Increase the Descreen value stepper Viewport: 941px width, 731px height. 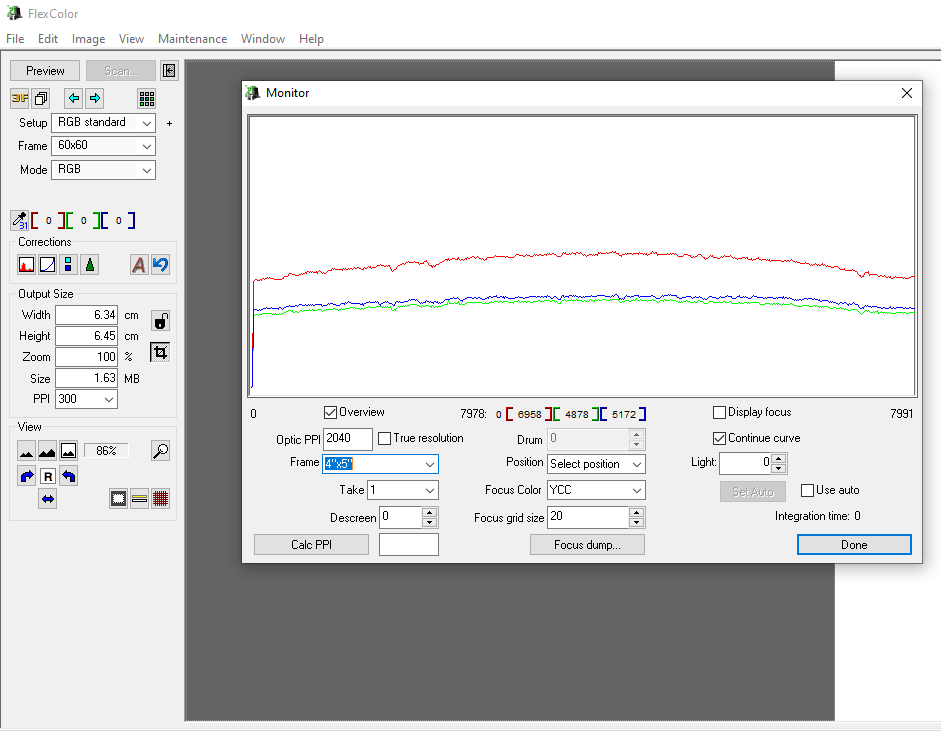click(429, 513)
